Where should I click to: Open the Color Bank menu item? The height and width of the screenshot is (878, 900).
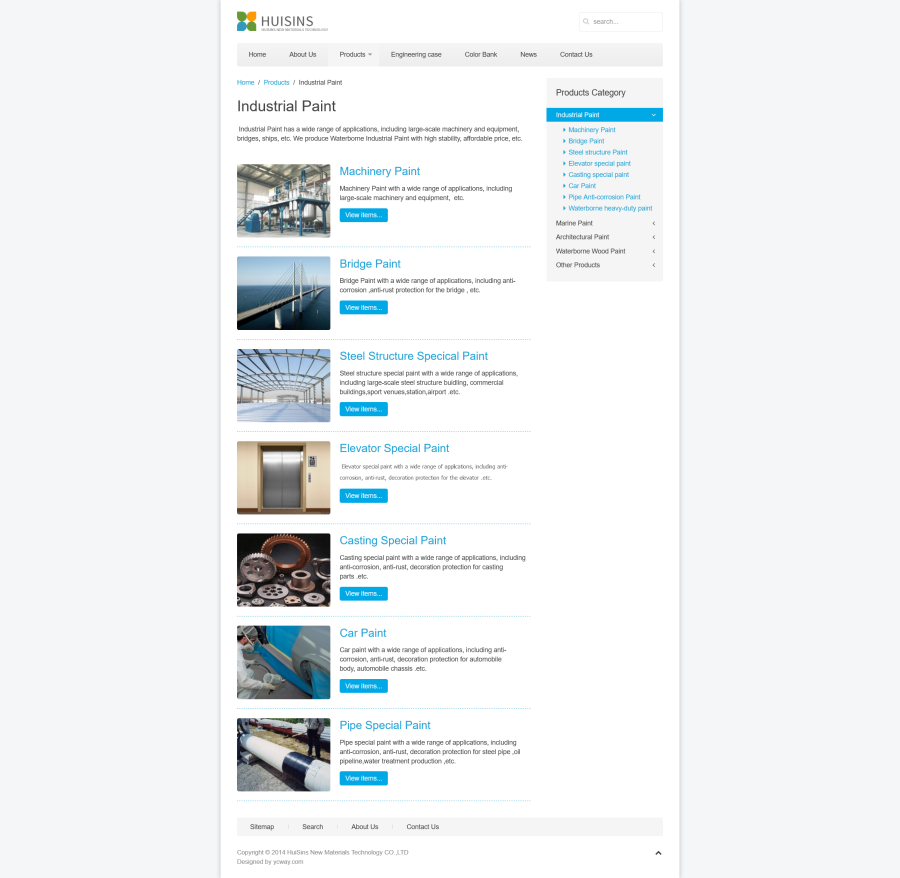coord(480,54)
